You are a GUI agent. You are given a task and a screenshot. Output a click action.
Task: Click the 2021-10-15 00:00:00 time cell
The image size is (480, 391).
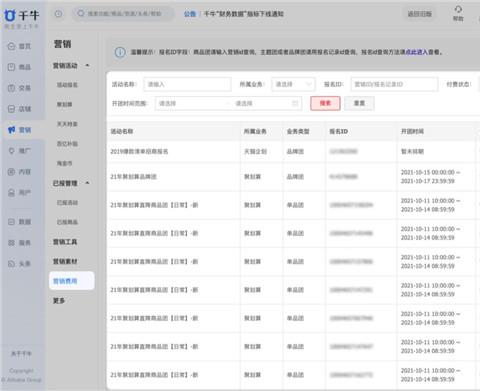pyautogui.click(x=430, y=177)
